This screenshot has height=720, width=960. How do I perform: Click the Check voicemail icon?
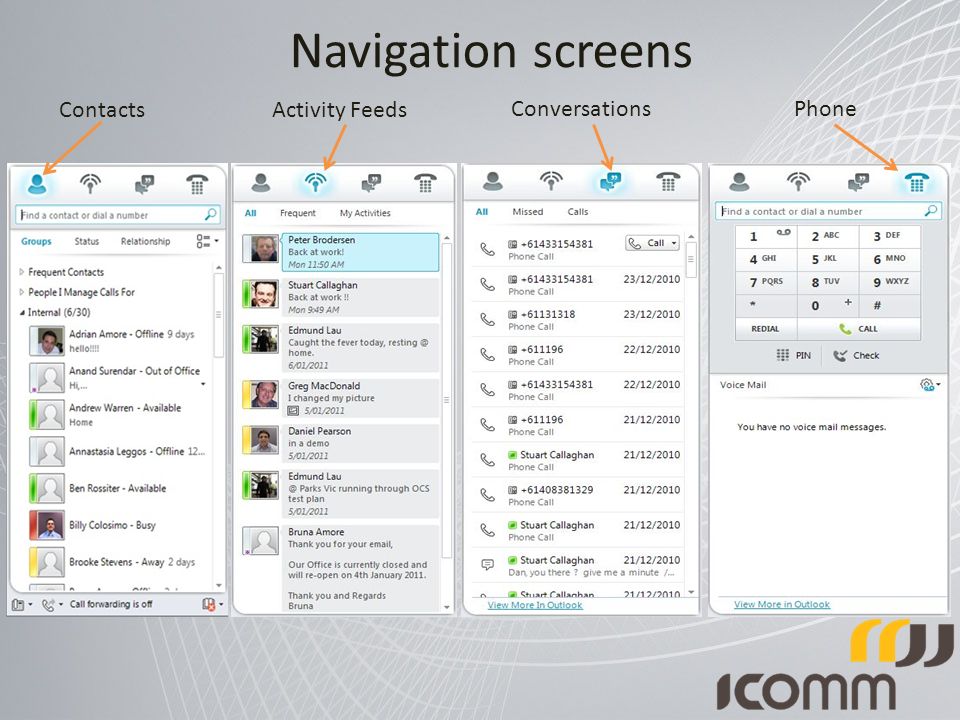tap(840, 355)
